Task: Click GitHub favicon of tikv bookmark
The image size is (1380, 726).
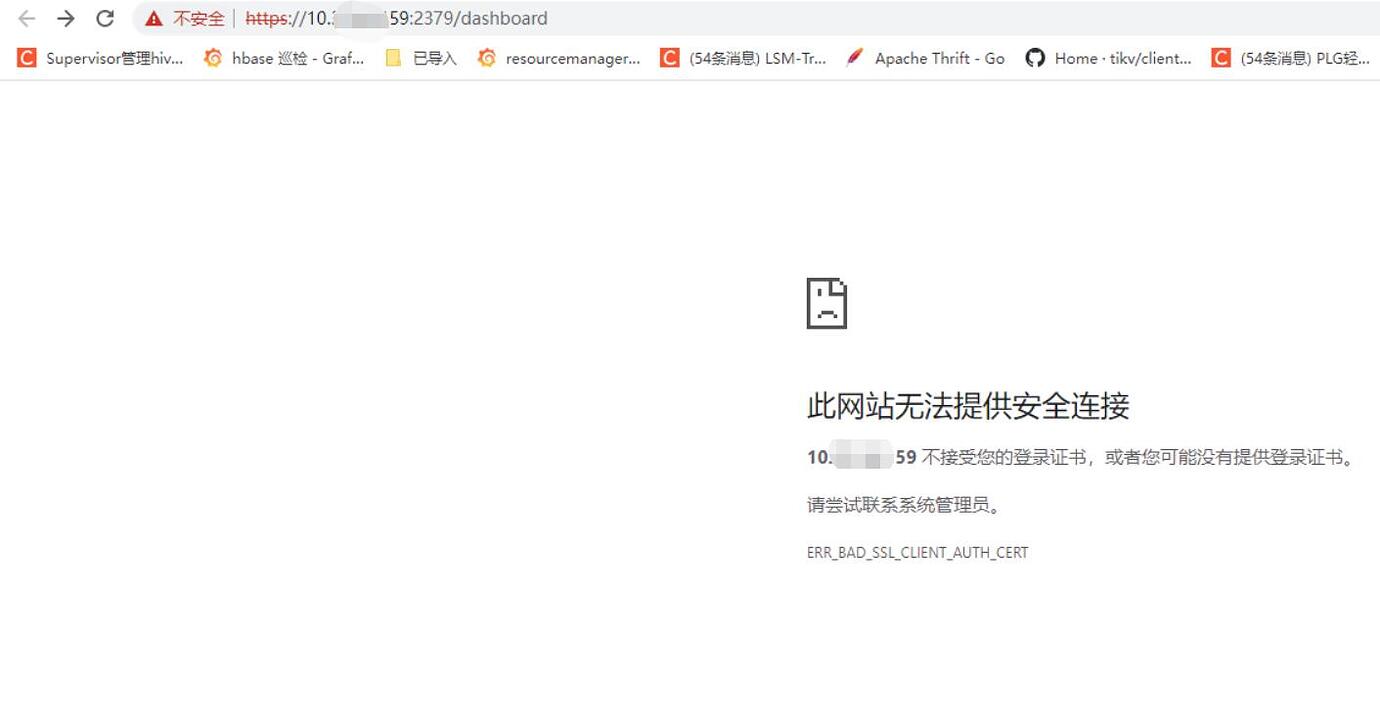Action: tap(1034, 58)
